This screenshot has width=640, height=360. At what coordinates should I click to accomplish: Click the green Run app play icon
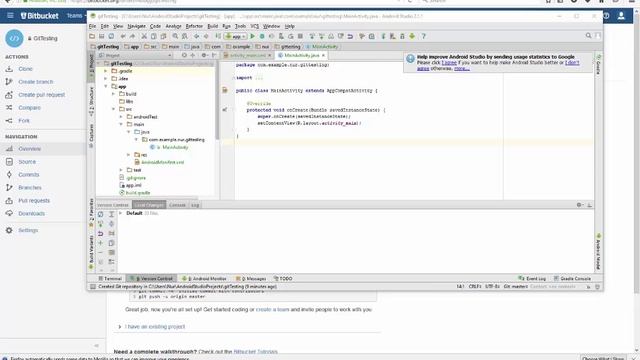pos(253,36)
